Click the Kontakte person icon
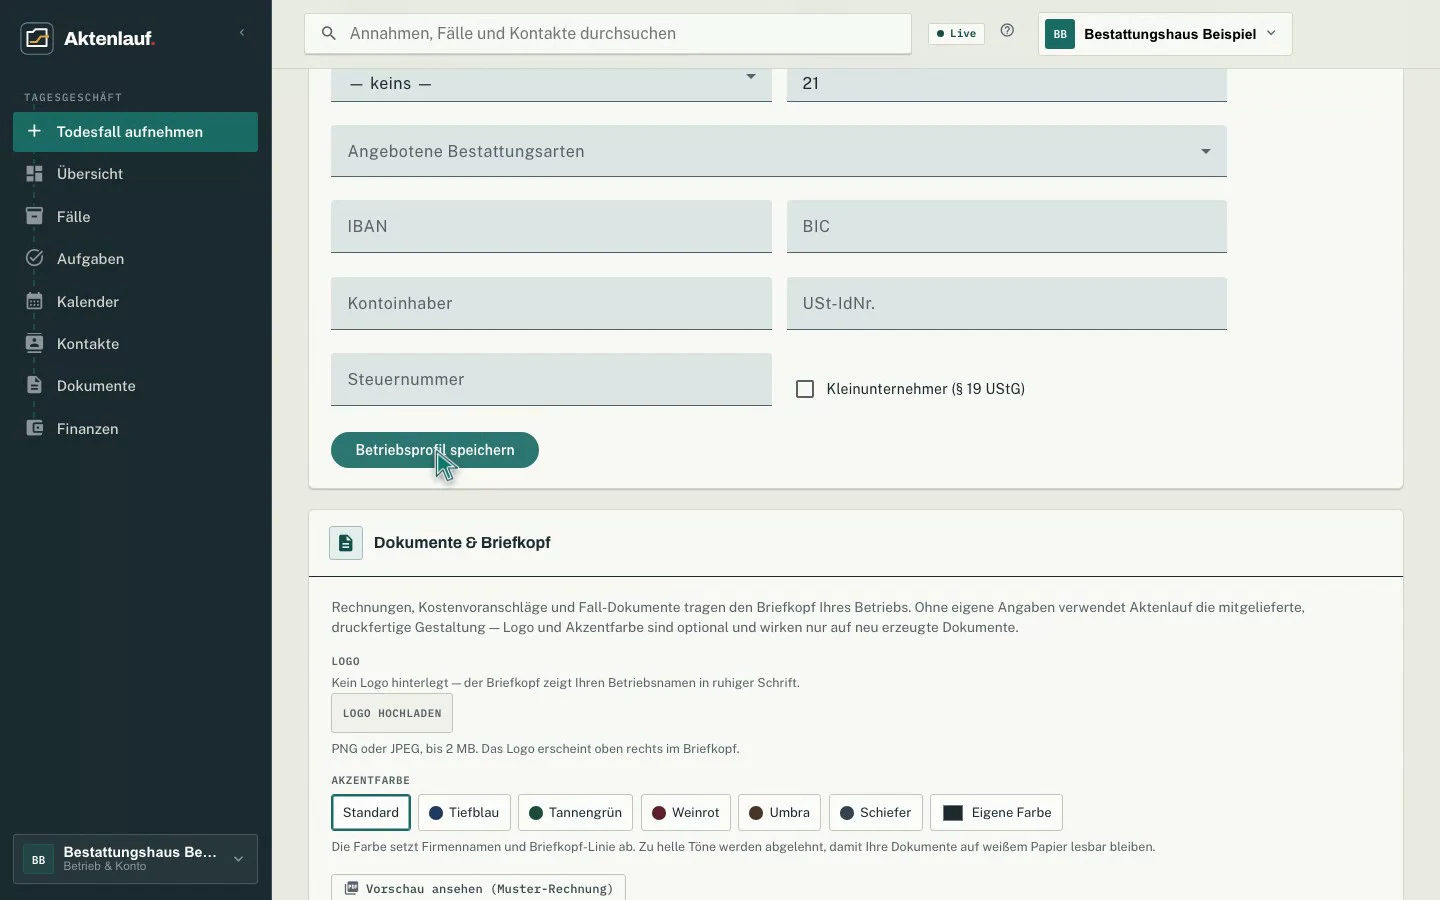 pyautogui.click(x=34, y=343)
